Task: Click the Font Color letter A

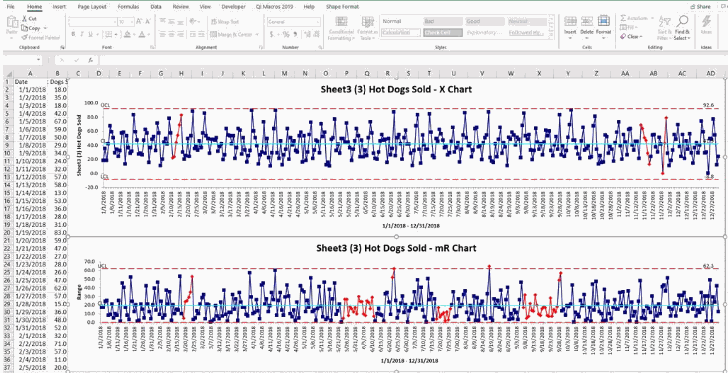Action: 142,34
